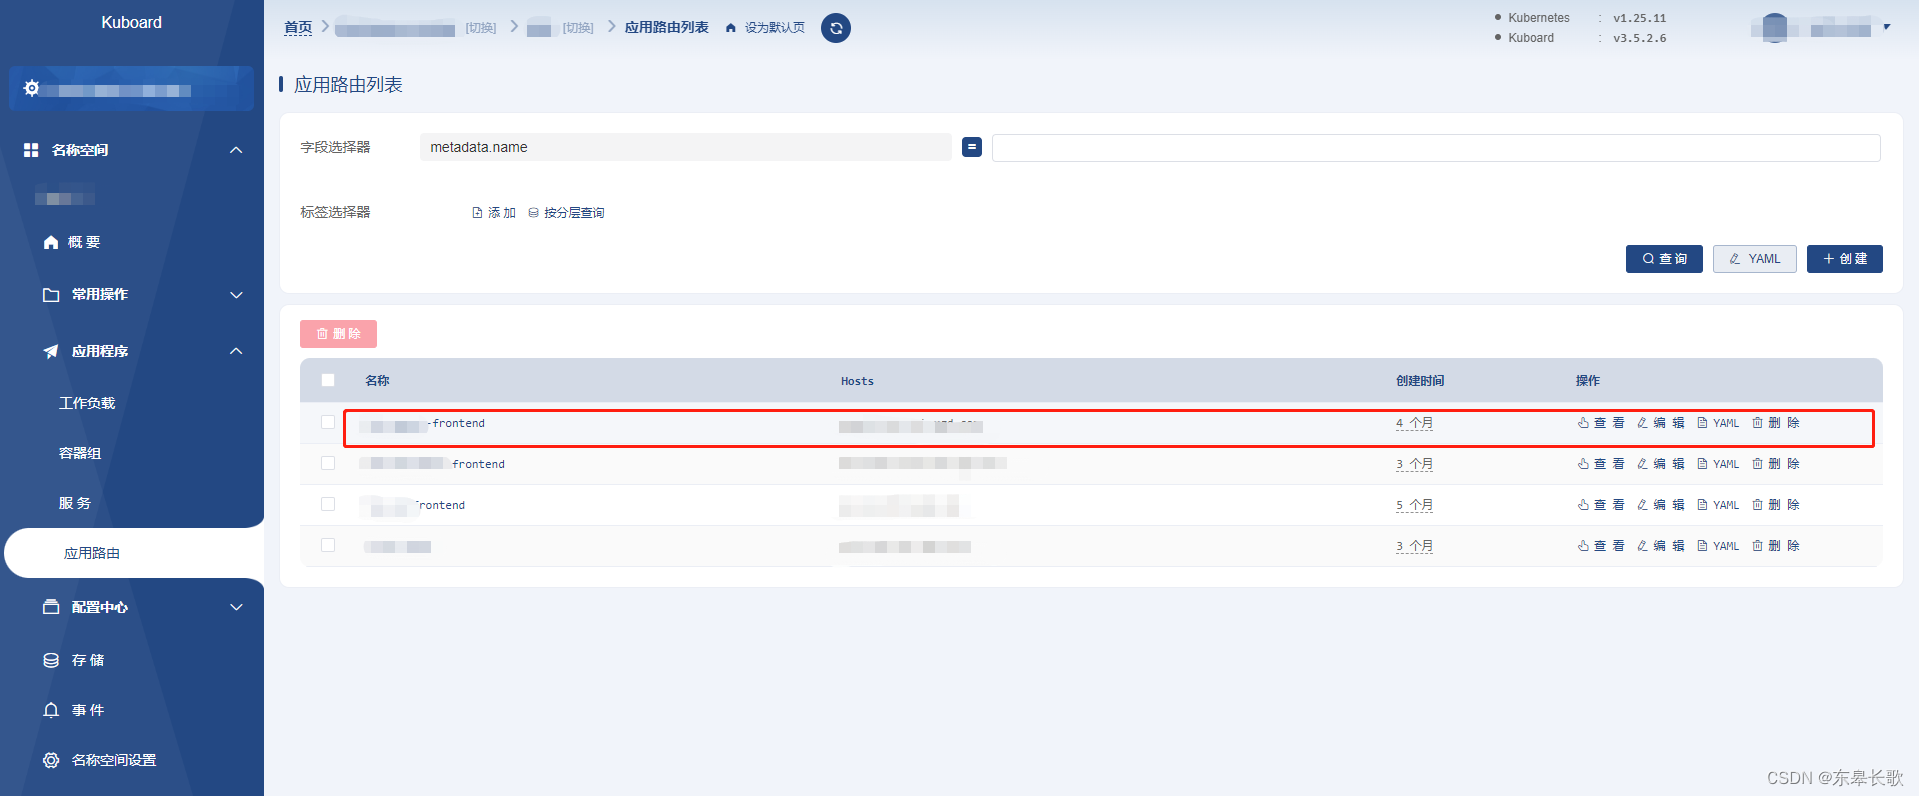
Task: Expand the 常用操作 sidebar section
Action: (x=236, y=295)
